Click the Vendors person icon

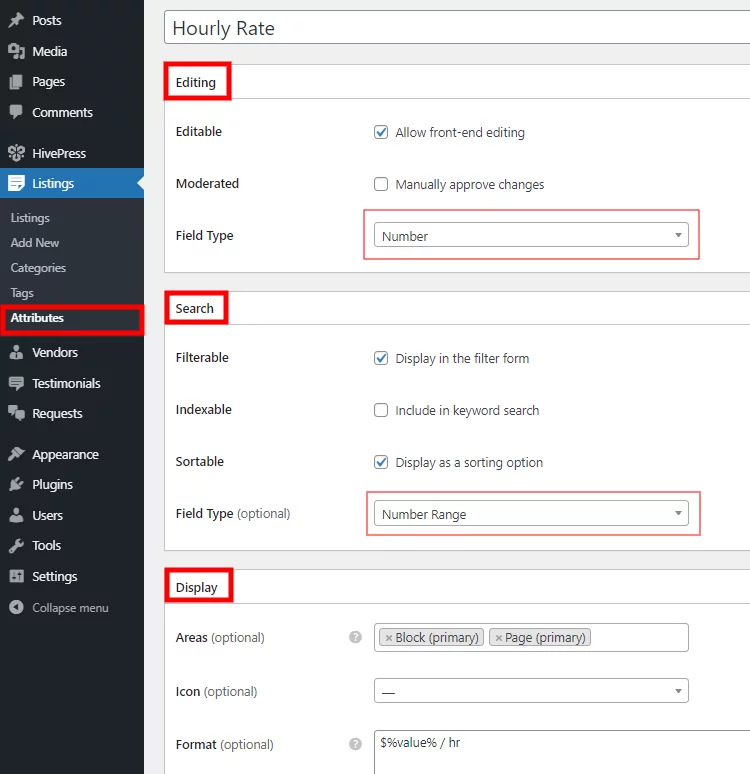click(16, 352)
